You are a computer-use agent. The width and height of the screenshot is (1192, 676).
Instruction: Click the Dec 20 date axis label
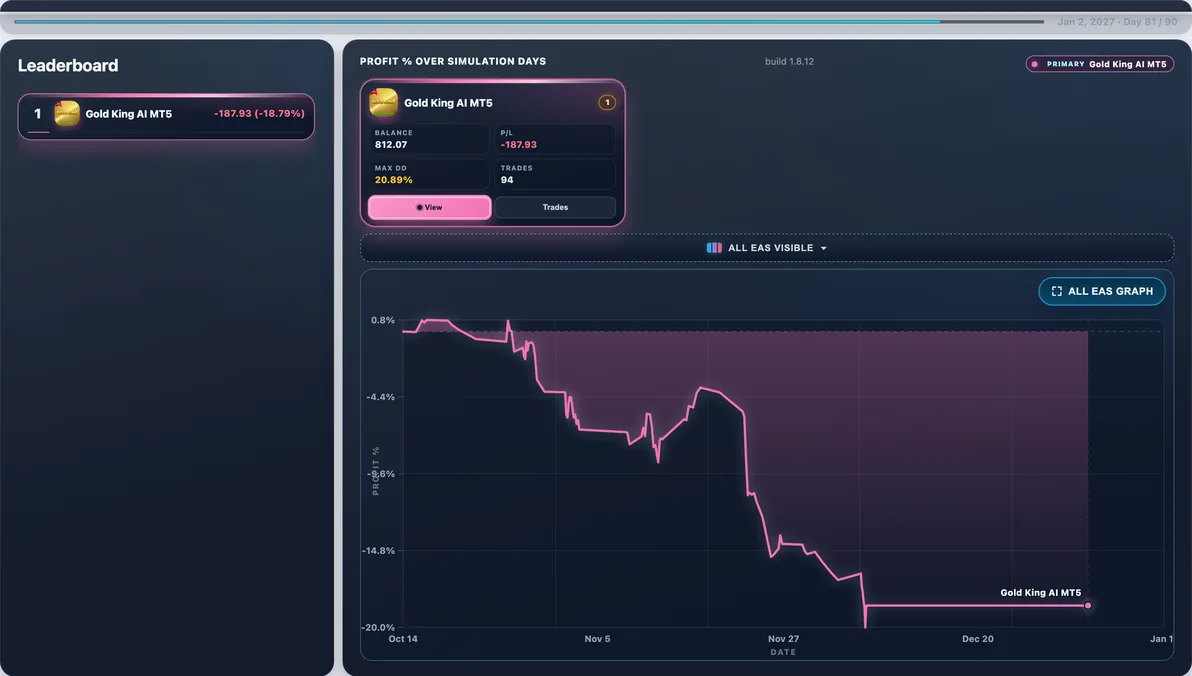point(978,639)
